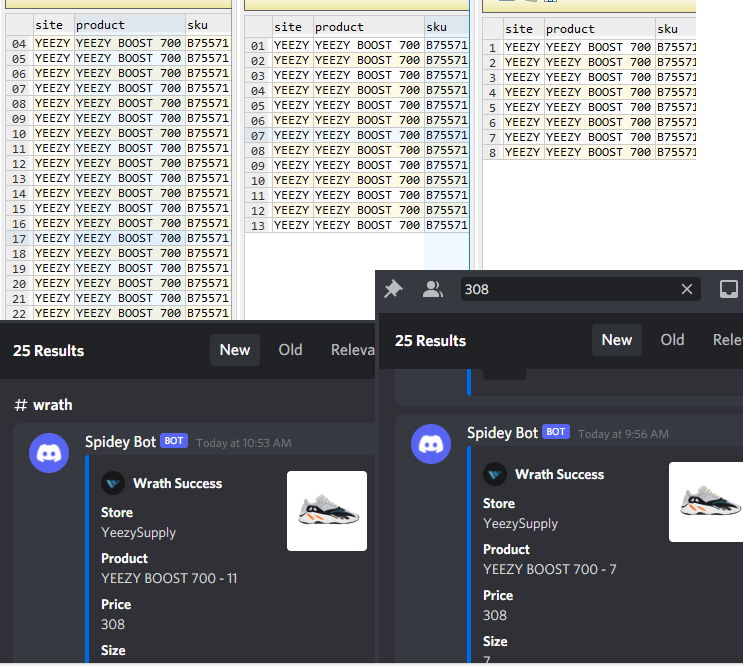
Task: Click price value 308 in the 9:56 AM embed
Action: pyautogui.click(x=495, y=615)
